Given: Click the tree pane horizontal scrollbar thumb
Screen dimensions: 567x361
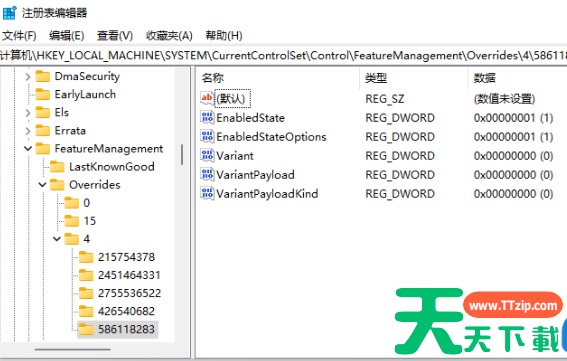Looking at the screenshot, I should click(72, 349).
